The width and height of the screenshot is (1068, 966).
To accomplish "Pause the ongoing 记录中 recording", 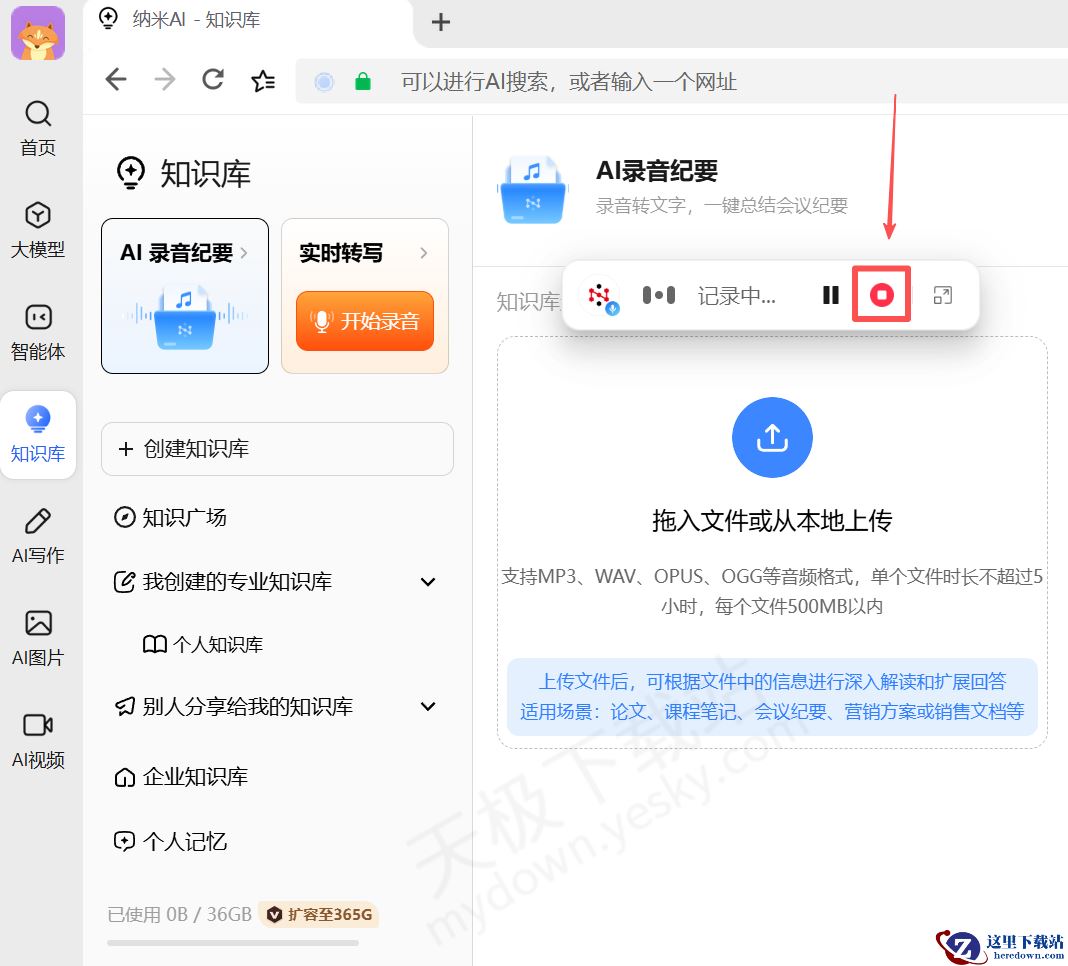I will click(830, 295).
